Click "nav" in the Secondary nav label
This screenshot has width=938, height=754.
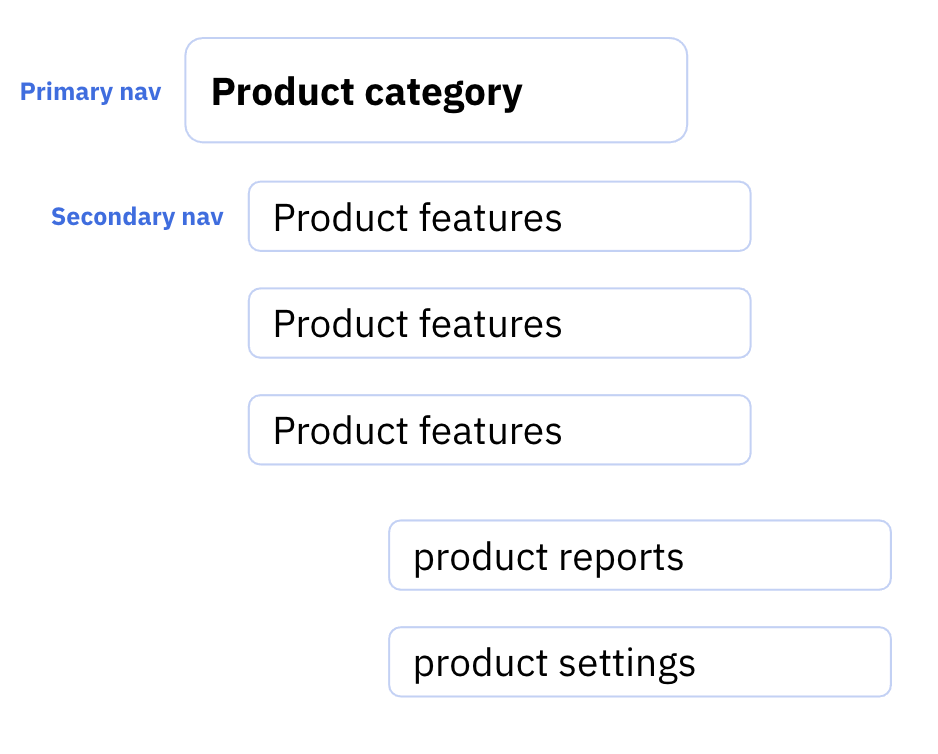[x=203, y=217]
